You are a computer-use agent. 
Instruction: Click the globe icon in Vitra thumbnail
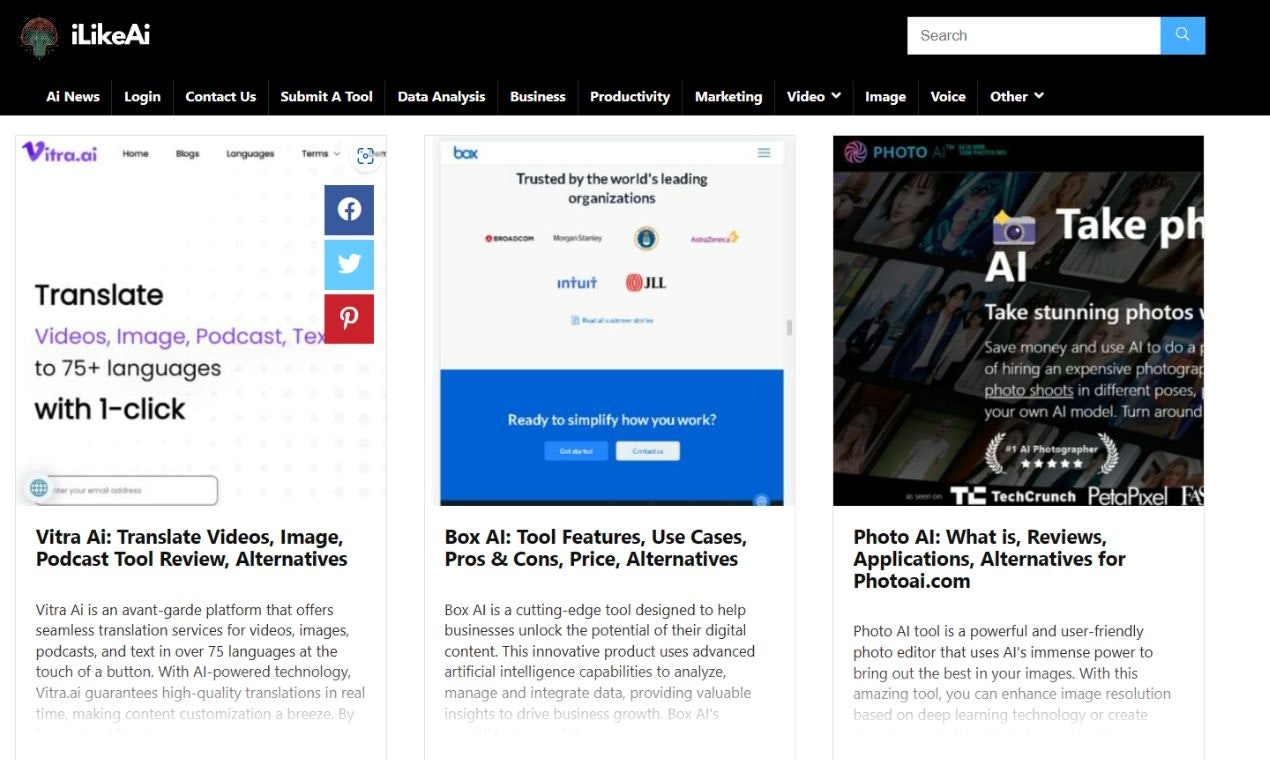[39, 488]
